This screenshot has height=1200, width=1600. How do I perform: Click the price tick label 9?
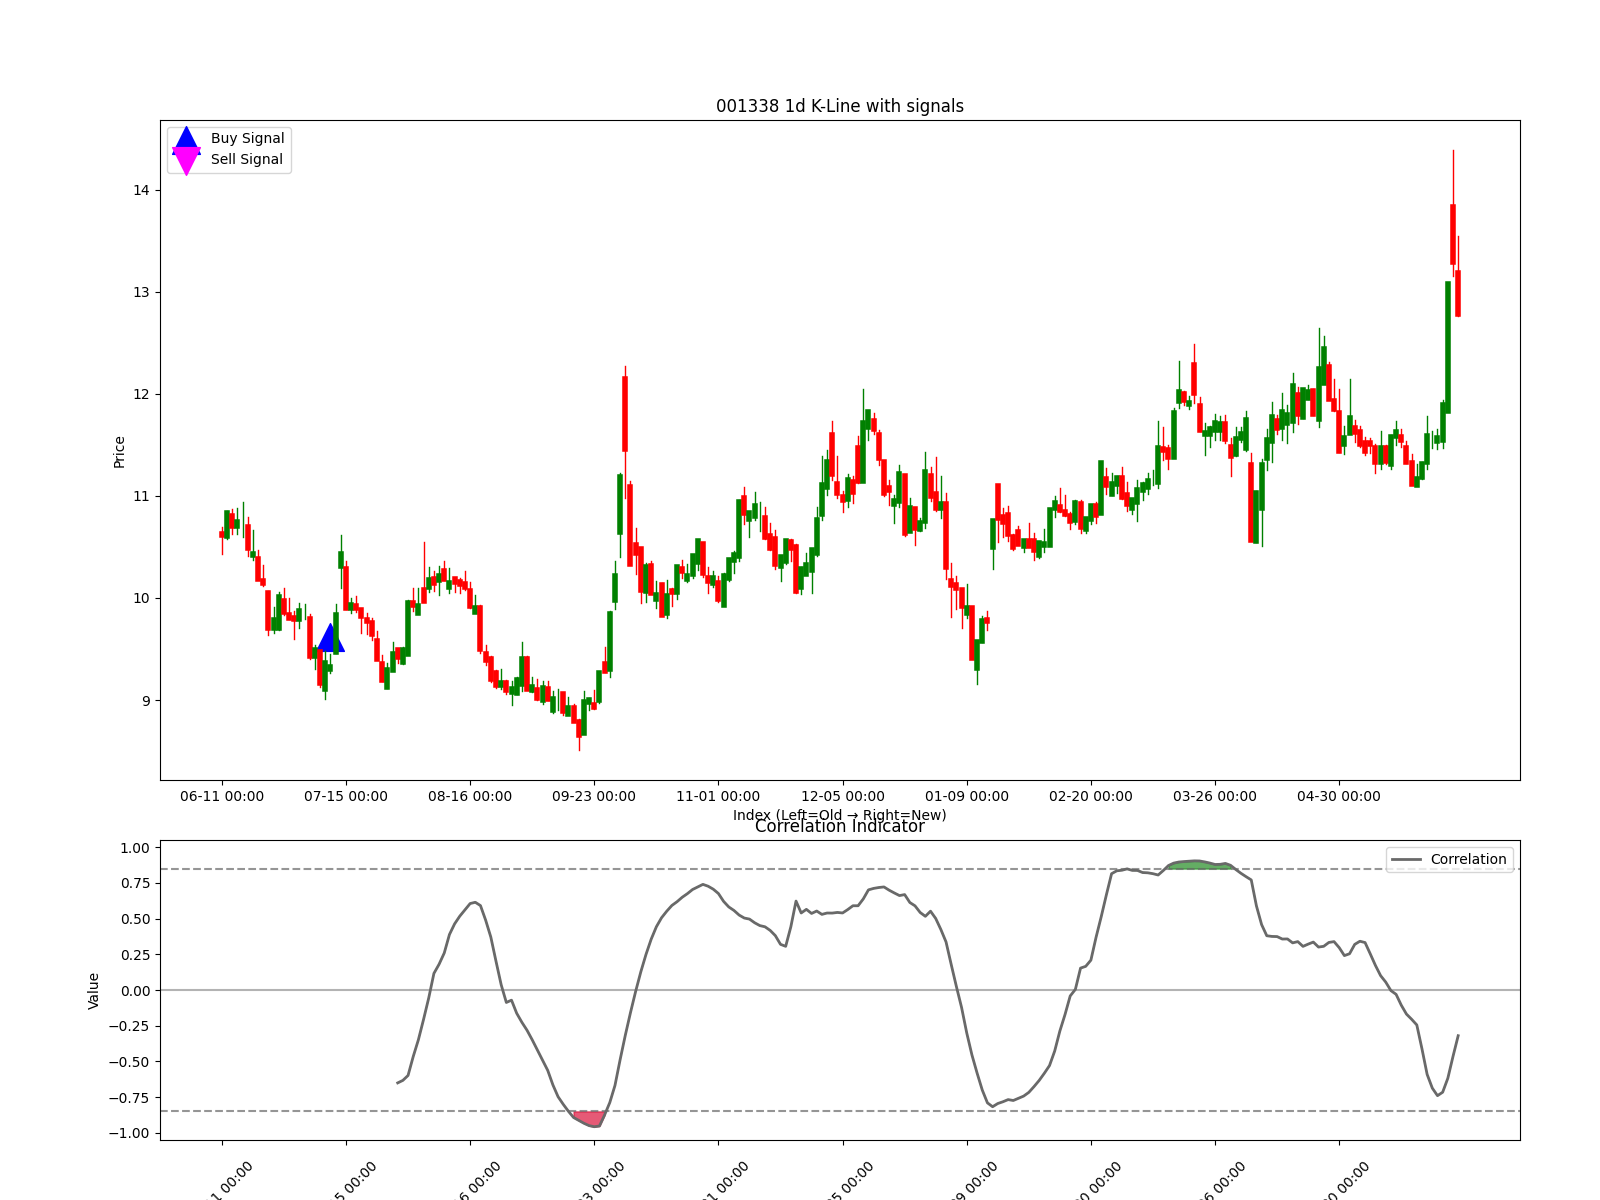click(145, 700)
